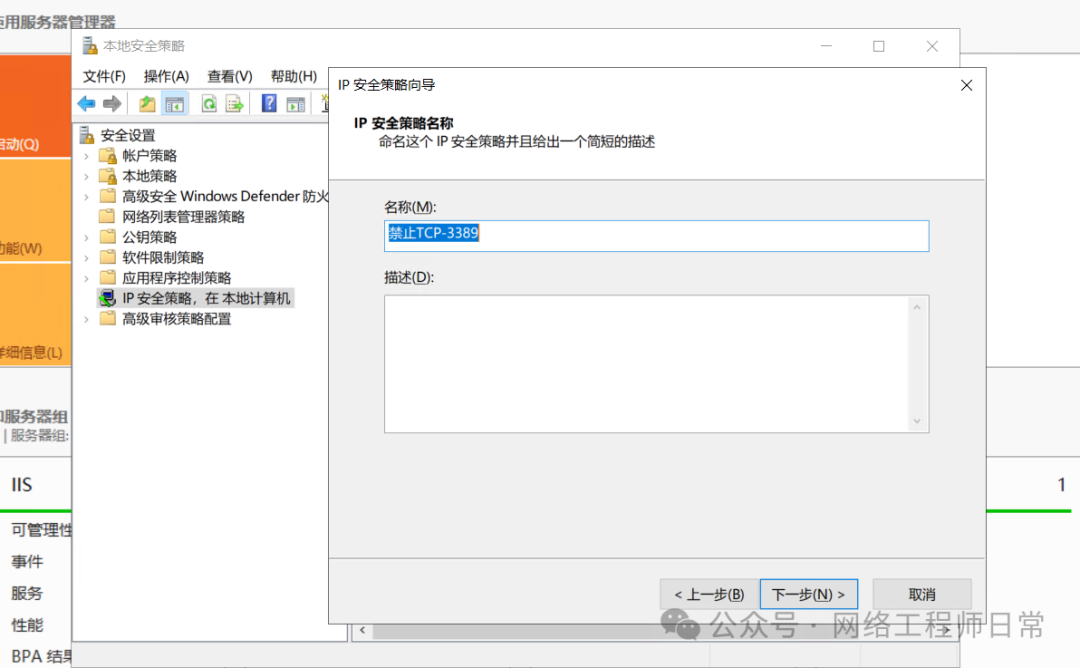
Task: Expand the 公钥策略 tree node
Action: coord(86,237)
